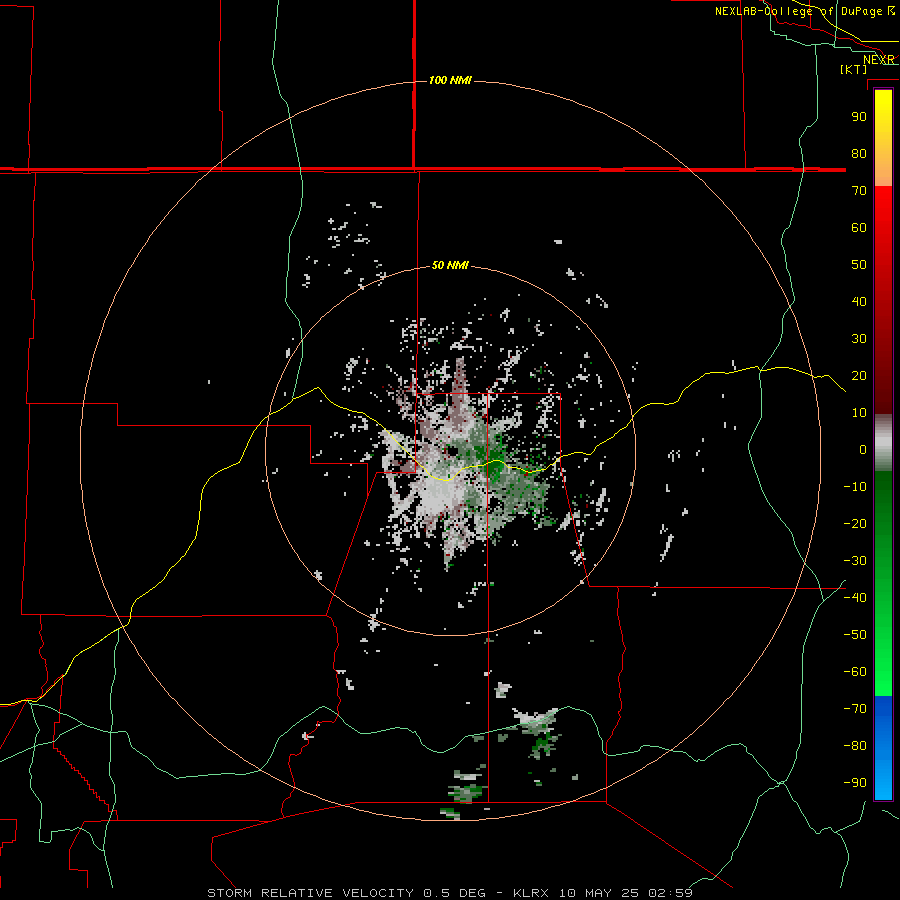Click the KLRX station identifier
Screen dimensions: 900x900
[531, 893]
